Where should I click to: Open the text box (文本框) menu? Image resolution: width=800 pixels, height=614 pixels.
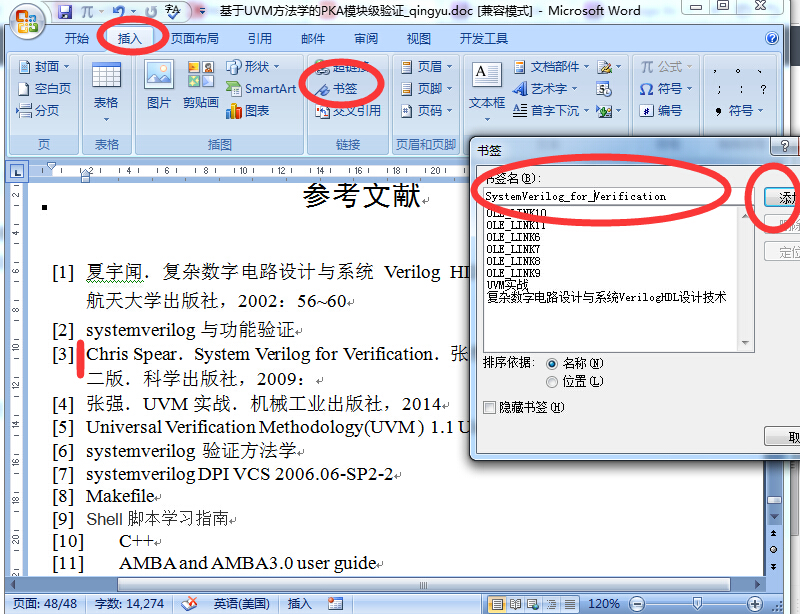(x=487, y=92)
